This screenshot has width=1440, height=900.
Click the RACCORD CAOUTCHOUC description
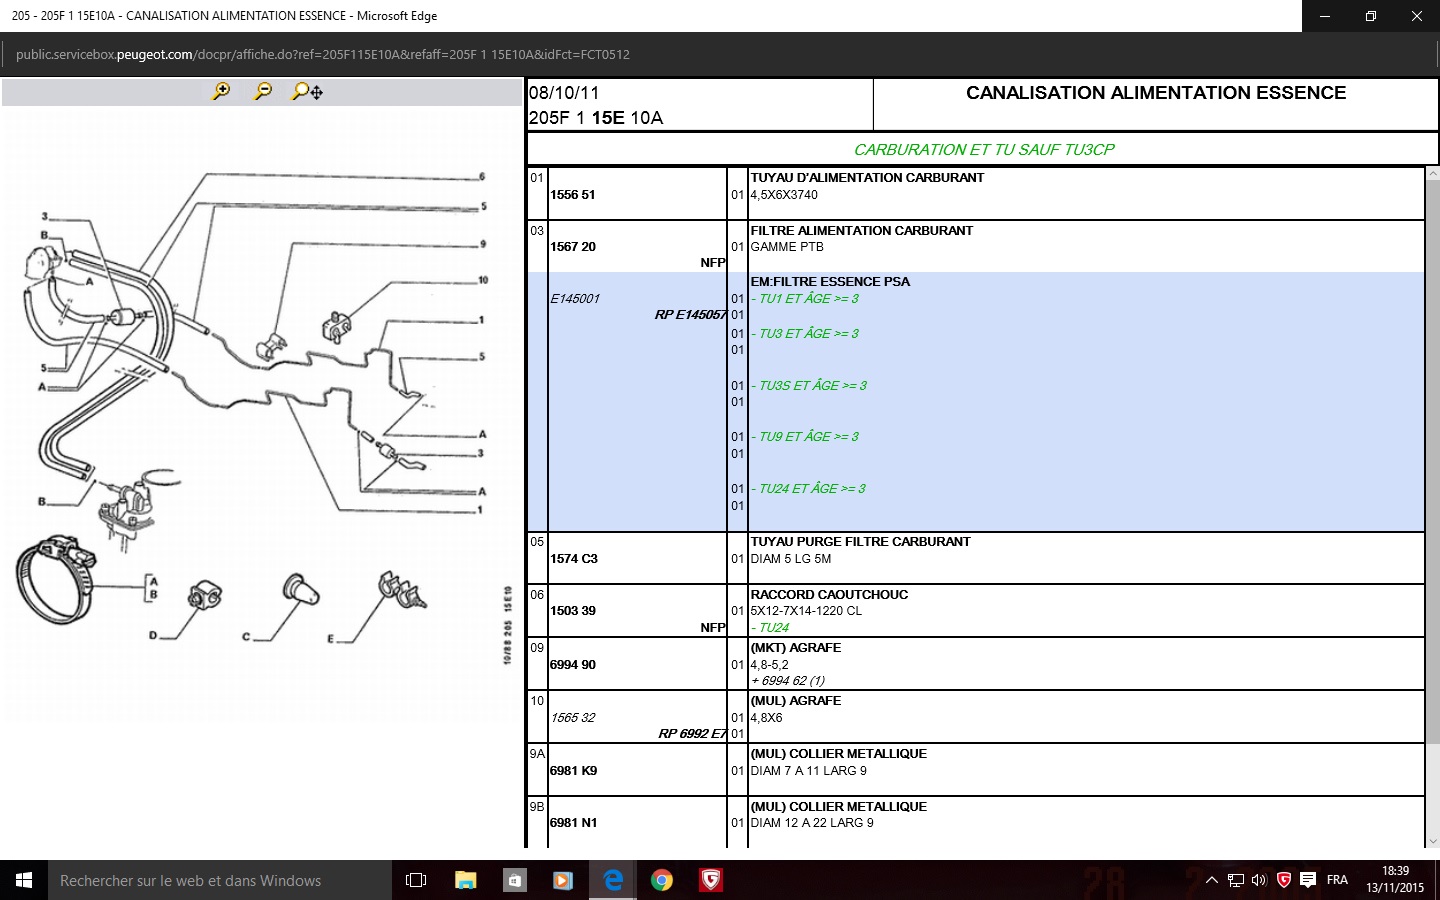(x=829, y=595)
